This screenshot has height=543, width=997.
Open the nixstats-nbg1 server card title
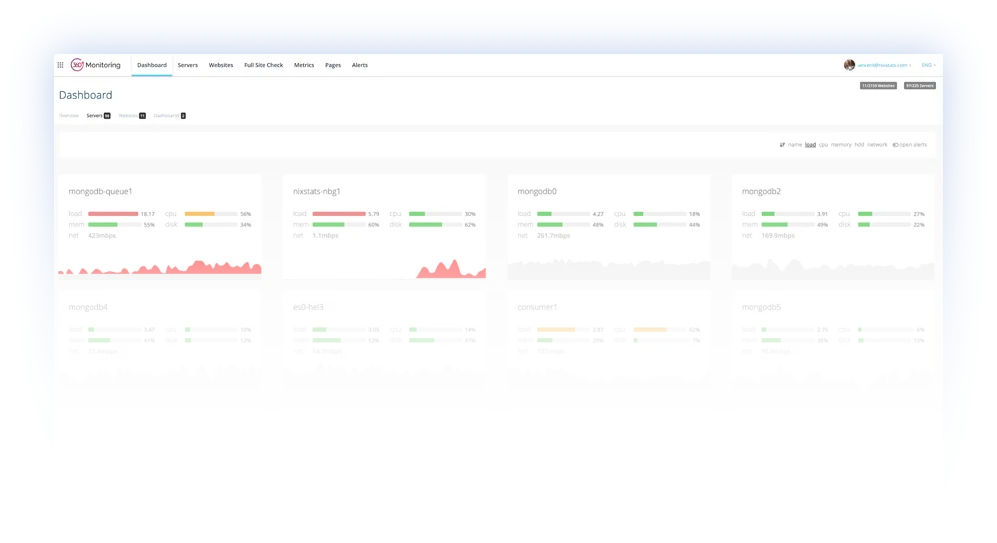coord(317,191)
